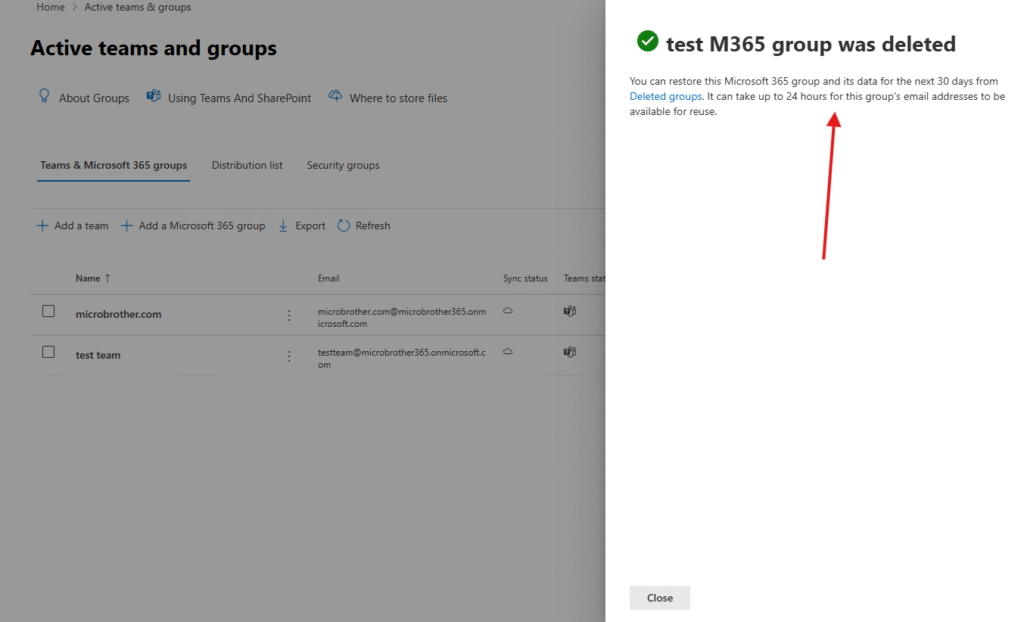This screenshot has width=1024, height=622.
Task: Open more actions menu for microbrother.com
Action: tap(289, 315)
